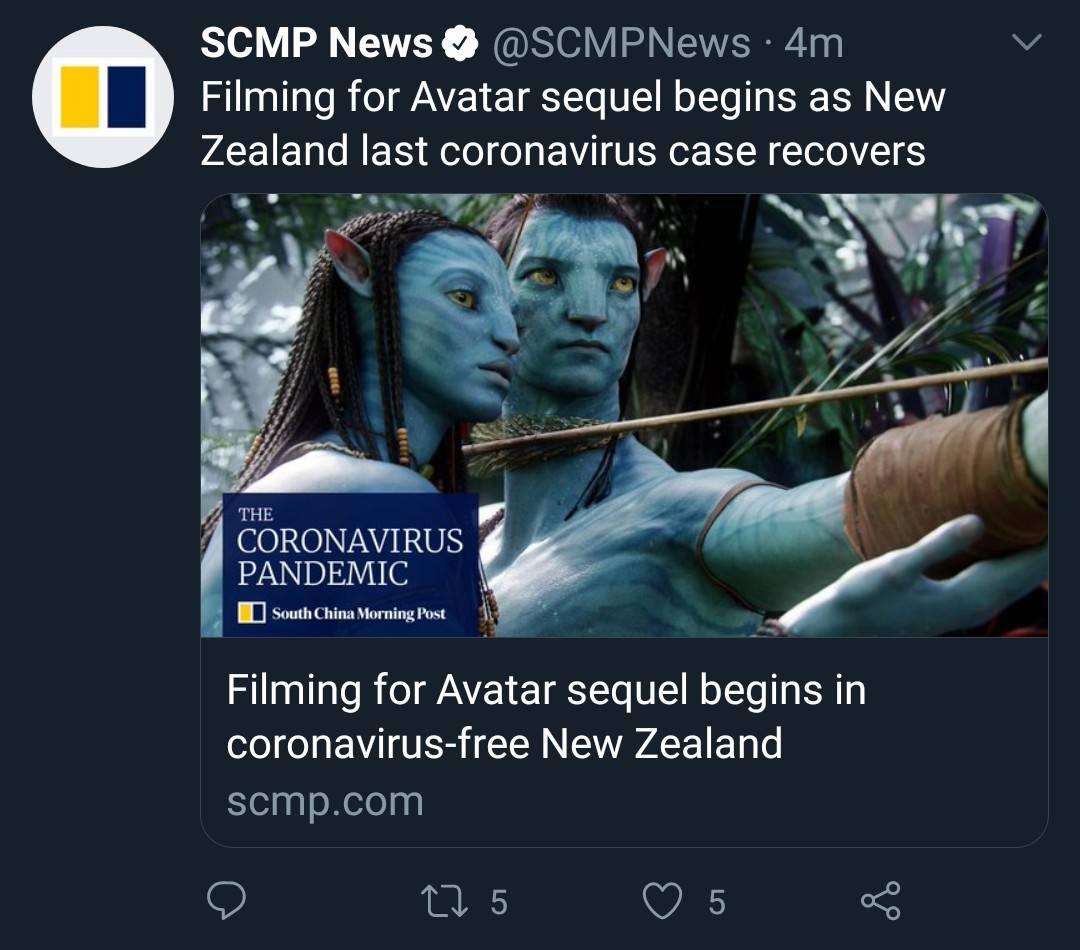Open the 4m timestamp of tweet
The height and width of the screenshot is (950, 1080).
click(813, 43)
